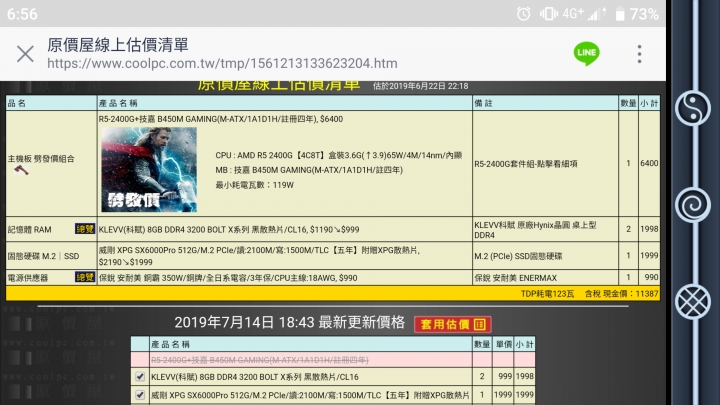Click subtotal 6400 in motherboard row
Viewport: 720px width, 405px height.
point(649,163)
